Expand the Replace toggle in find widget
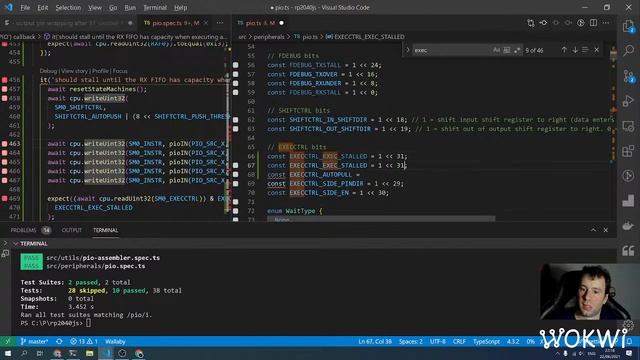 click(407, 50)
